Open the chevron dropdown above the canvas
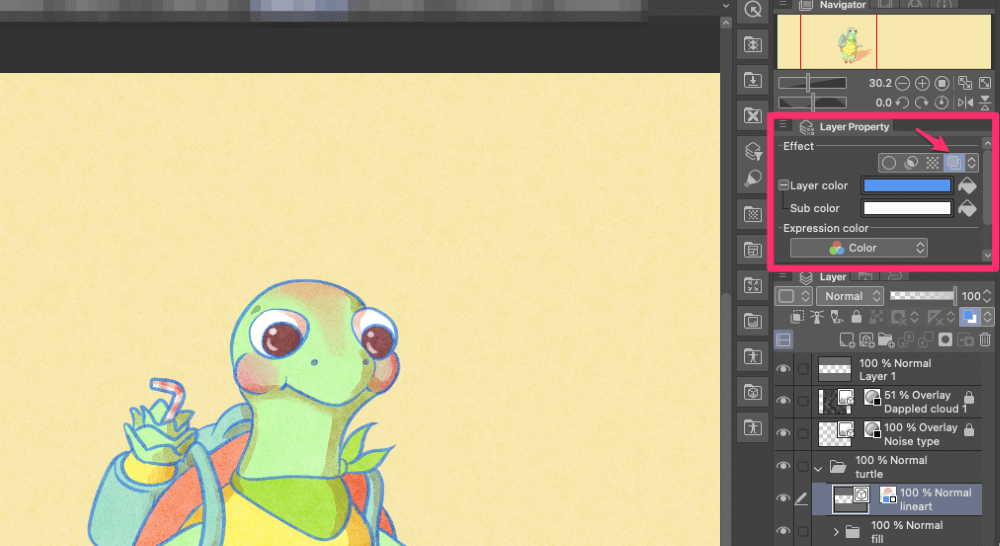 click(726, 5)
